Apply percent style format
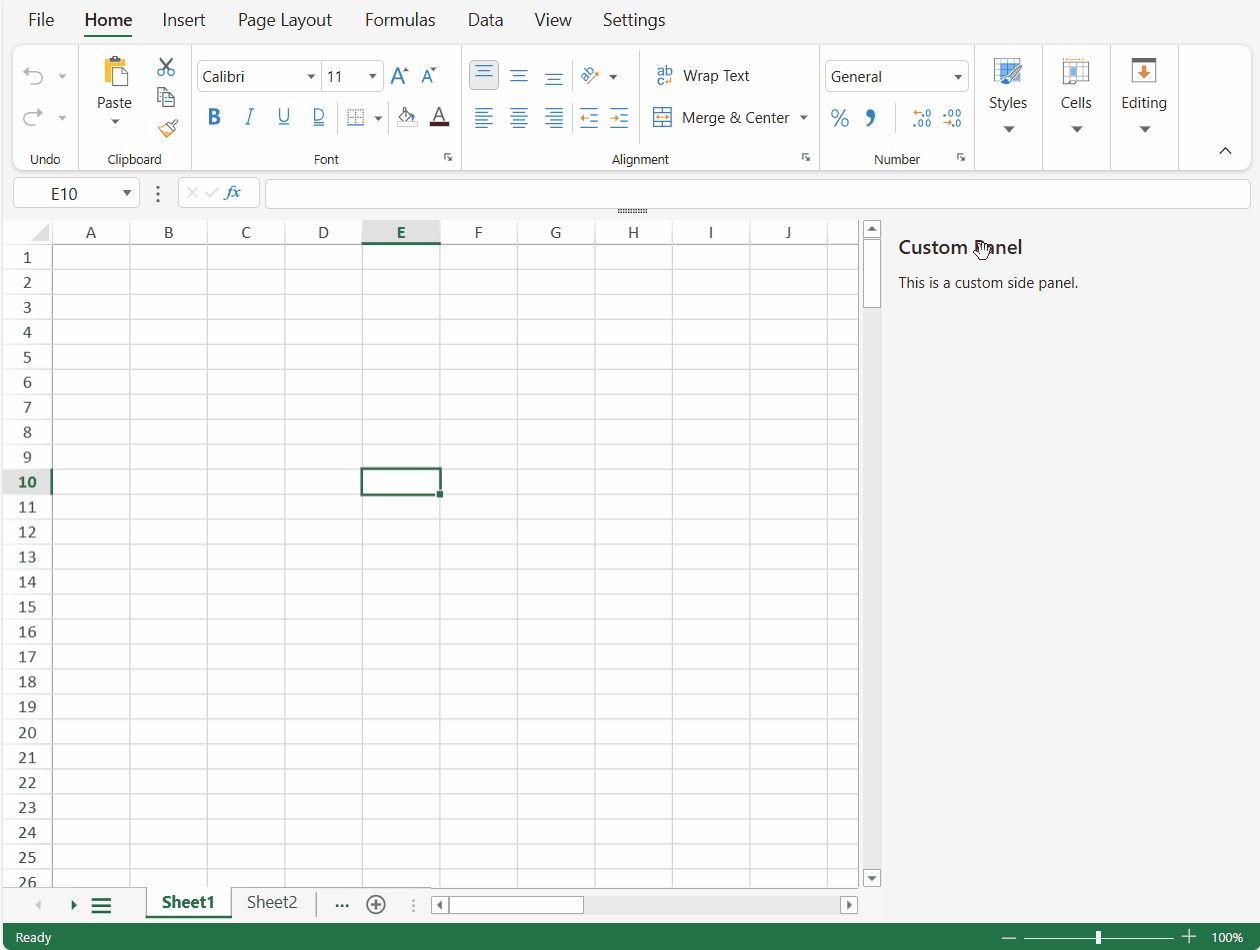Image resolution: width=1260 pixels, height=950 pixels. pyautogui.click(x=840, y=119)
